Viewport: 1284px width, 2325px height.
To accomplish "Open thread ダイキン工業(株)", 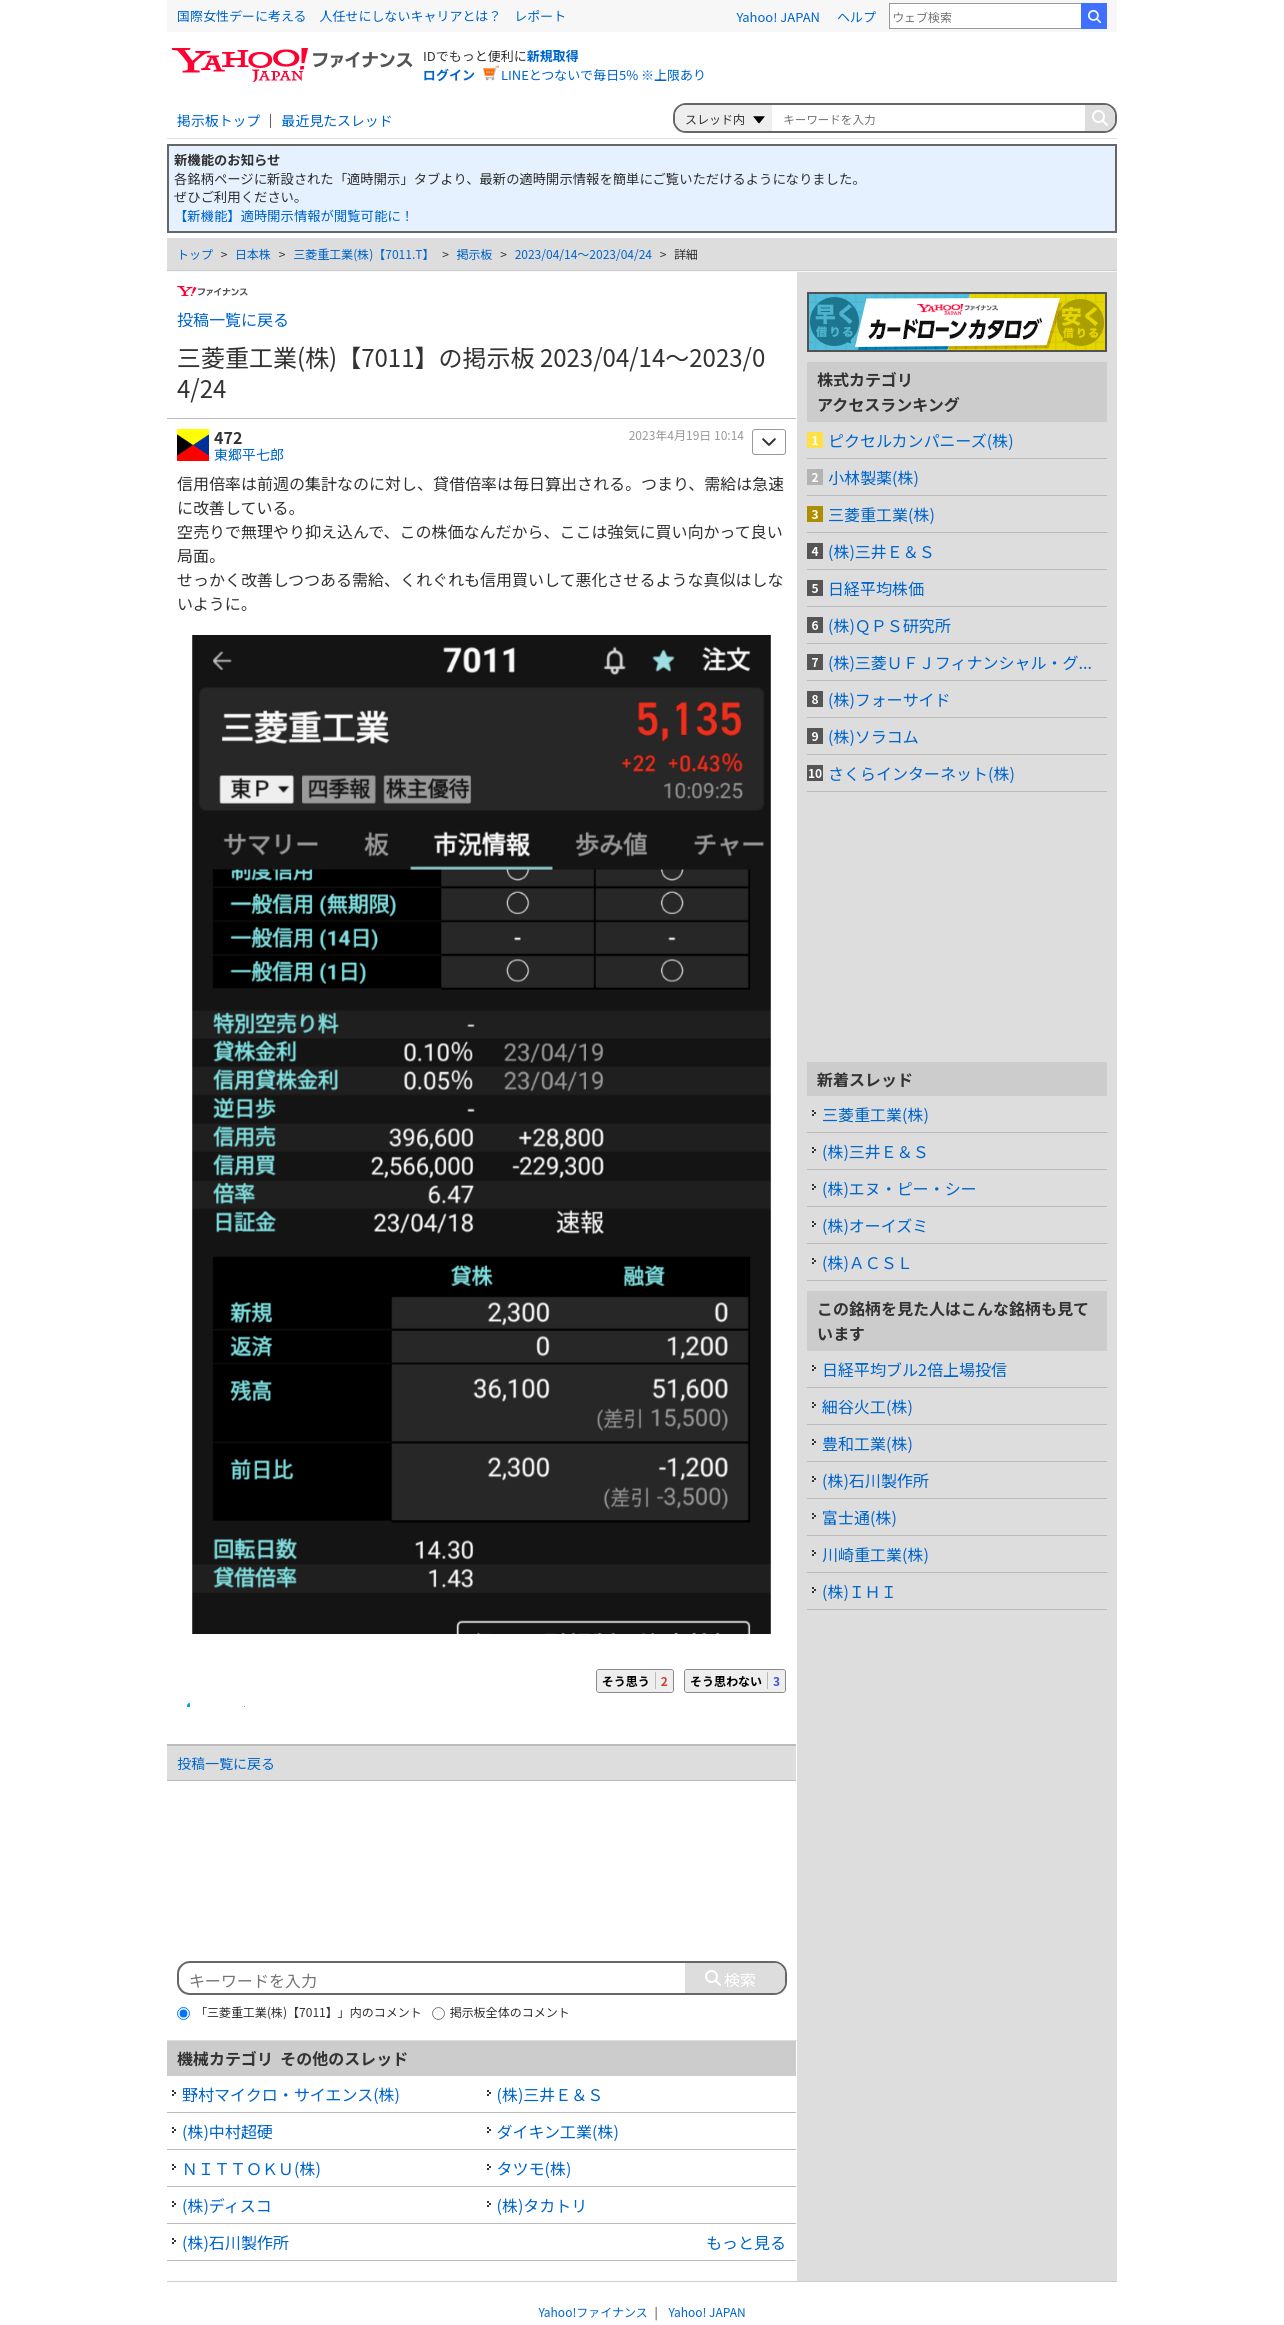I will pyautogui.click(x=558, y=2132).
